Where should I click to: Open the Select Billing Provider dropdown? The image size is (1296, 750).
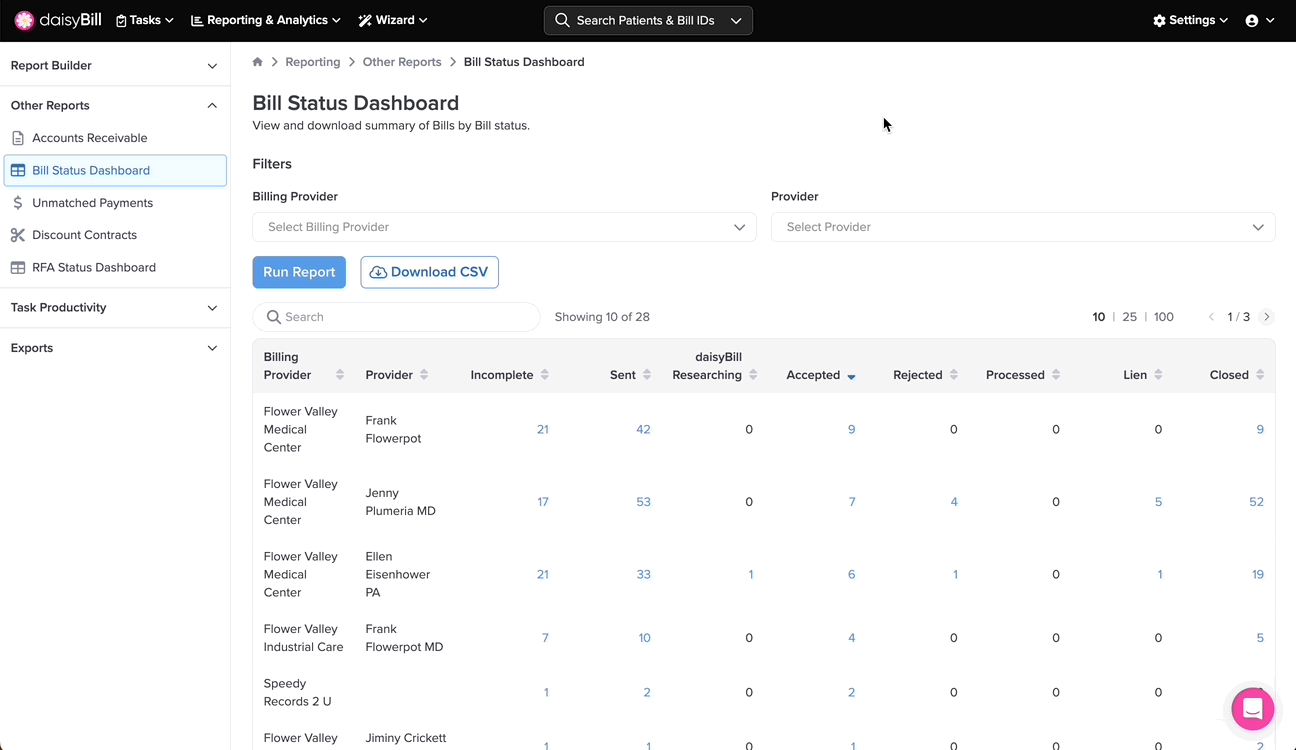coord(504,227)
